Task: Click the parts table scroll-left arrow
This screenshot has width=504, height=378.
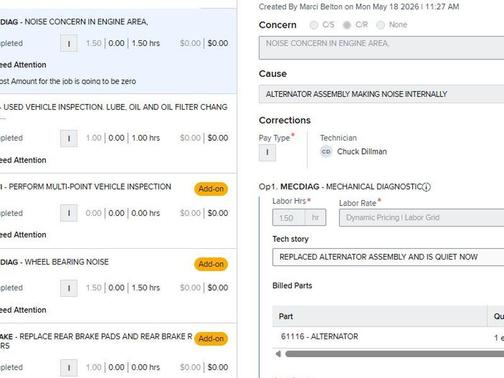Action: [278, 354]
